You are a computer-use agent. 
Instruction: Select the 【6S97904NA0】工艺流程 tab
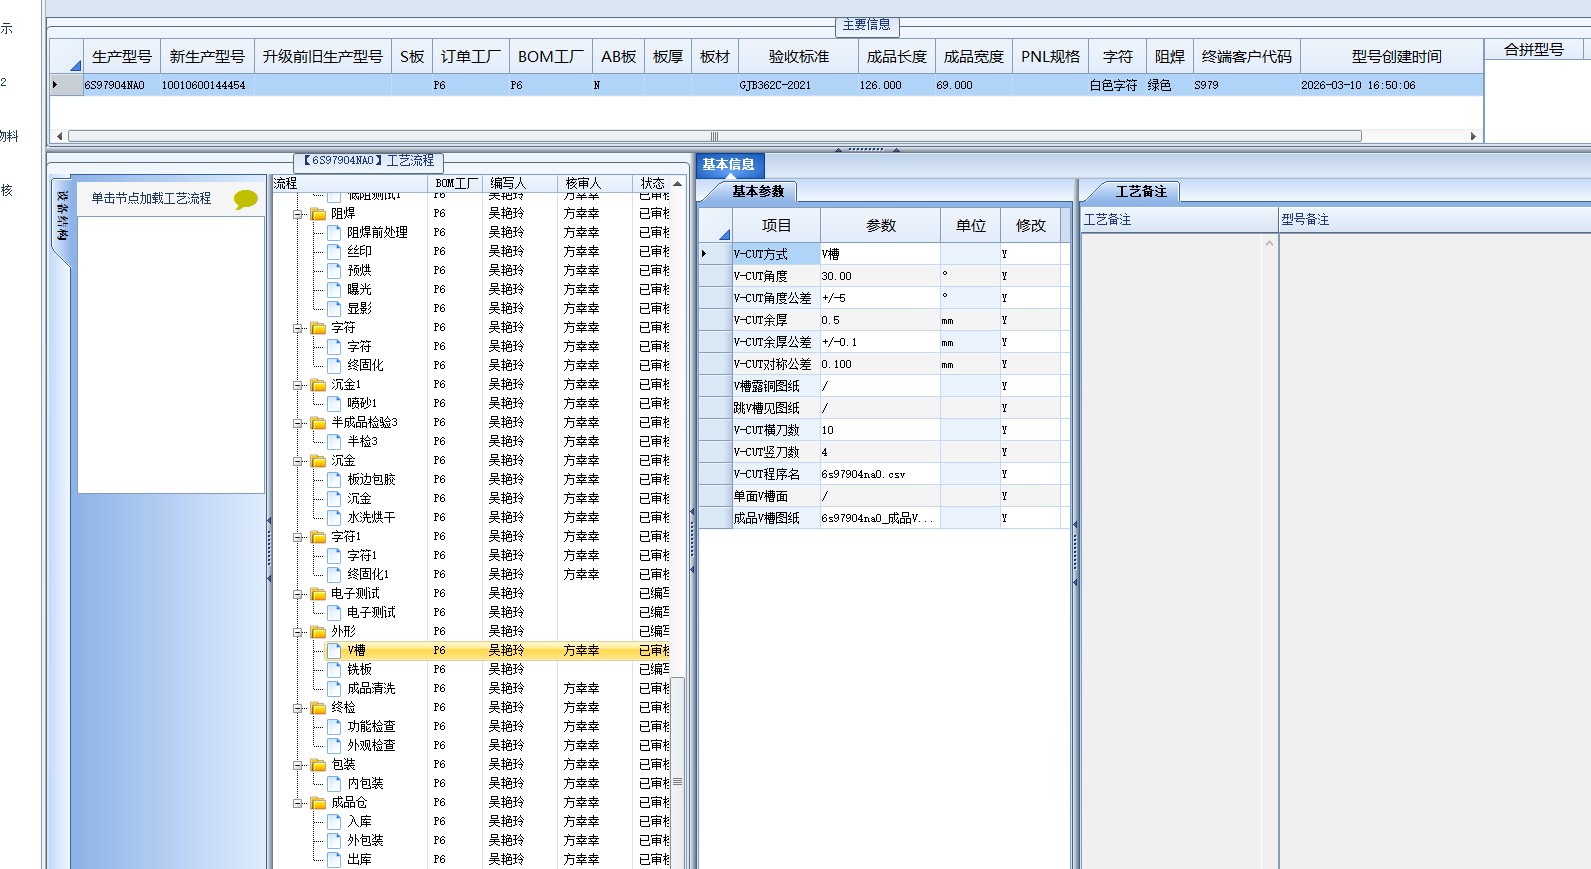pyautogui.click(x=369, y=160)
